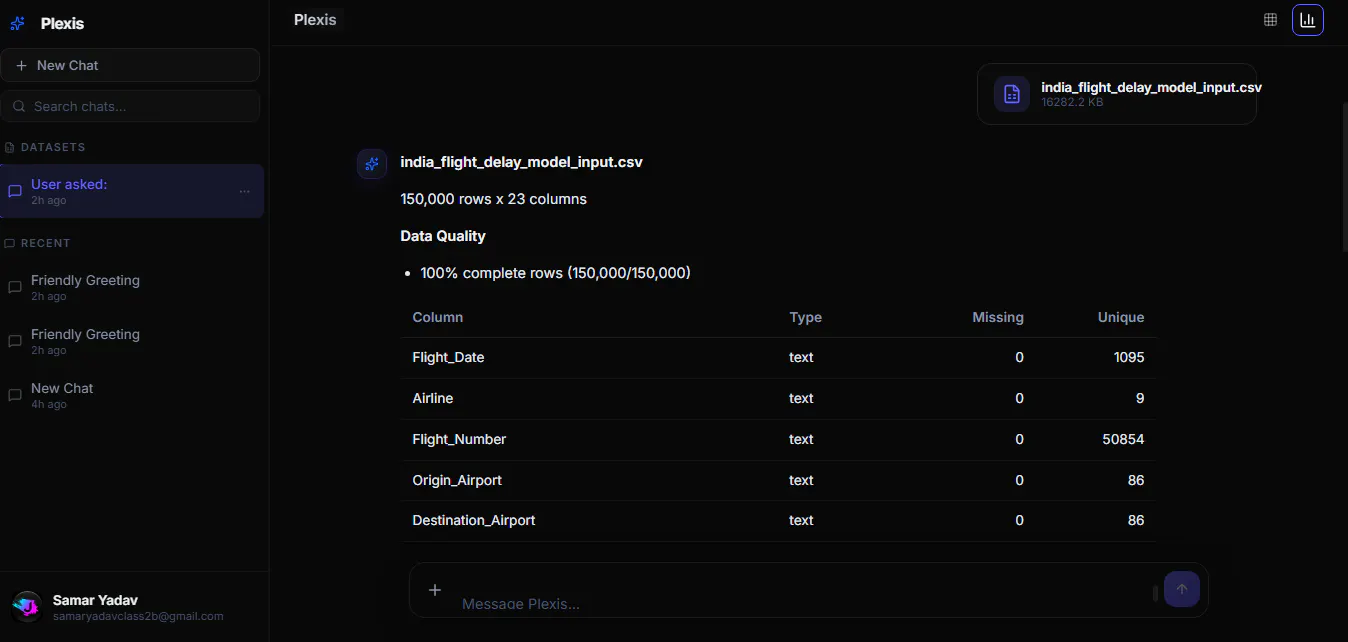Image resolution: width=1348 pixels, height=642 pixels.
Task: Select the Flight_Number cell
Action: [x=459, y=439]
